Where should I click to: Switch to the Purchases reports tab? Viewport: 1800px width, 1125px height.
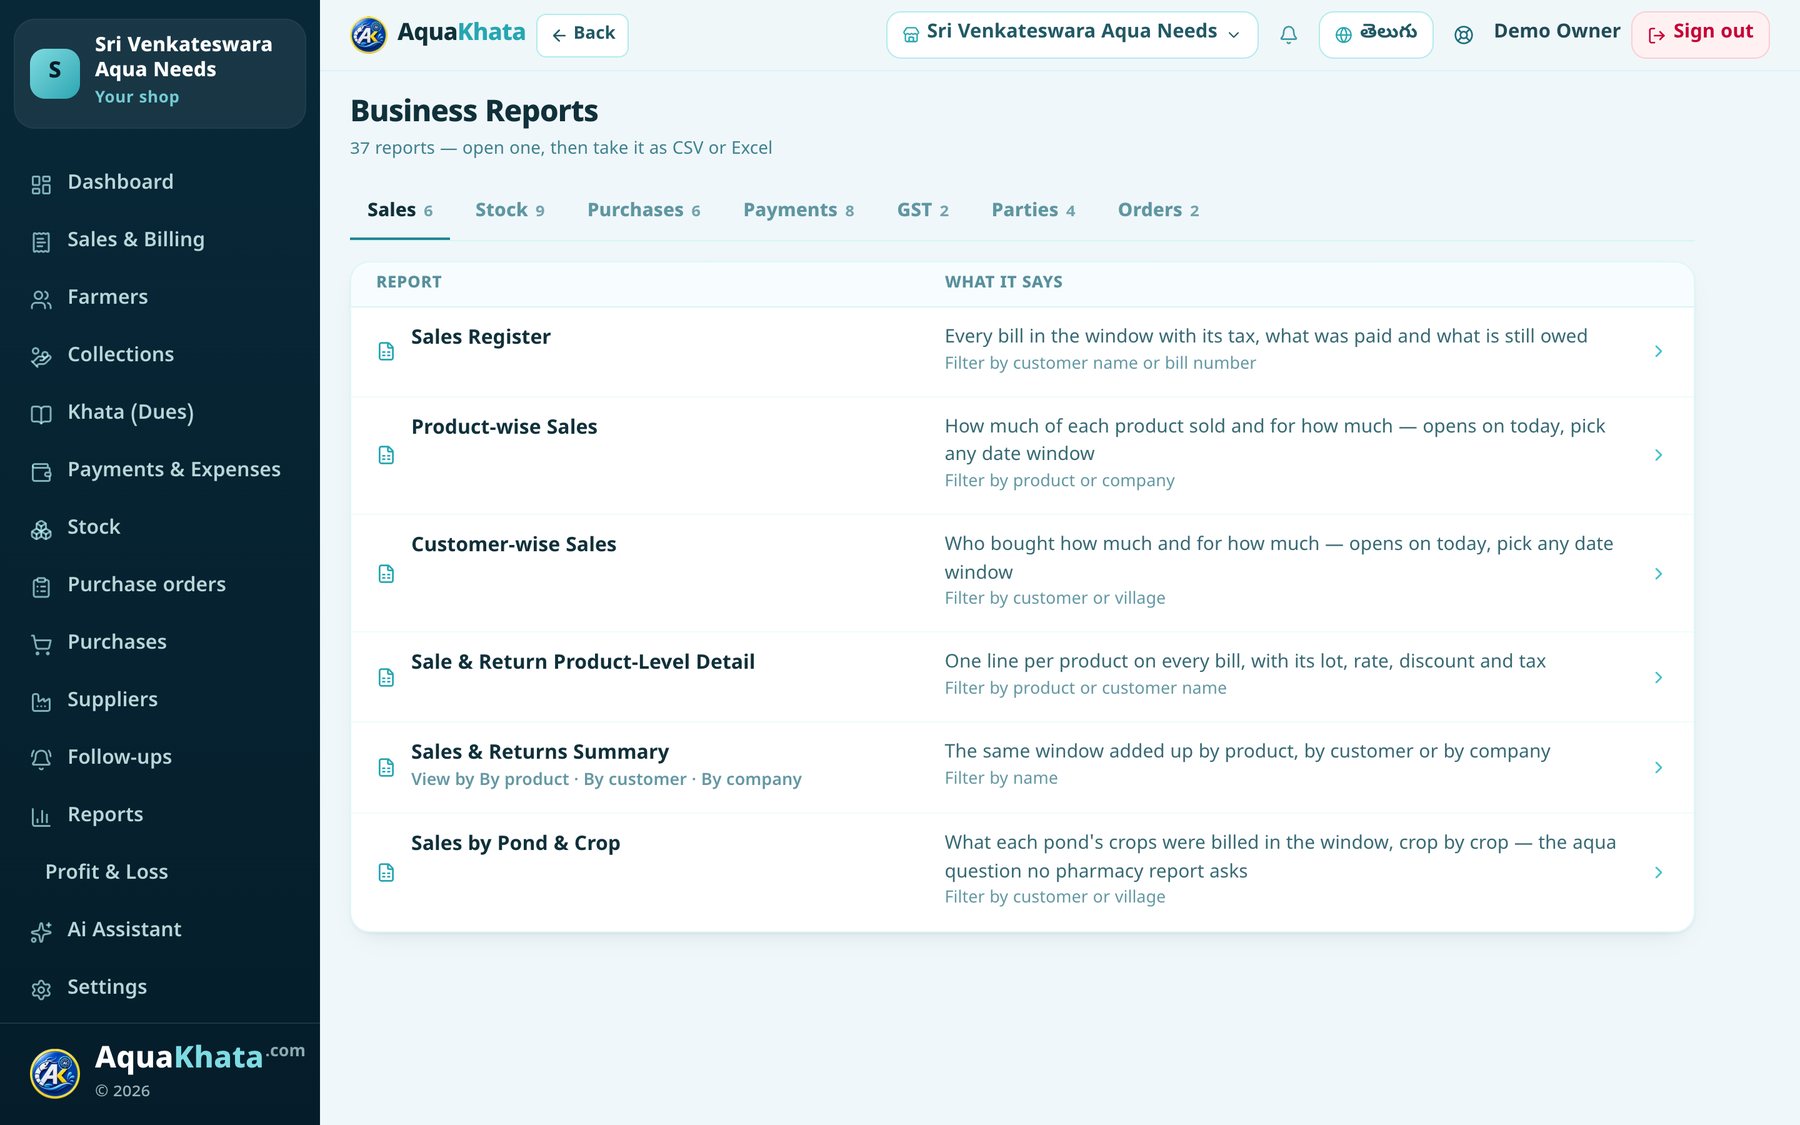click(x=643, y=210)
